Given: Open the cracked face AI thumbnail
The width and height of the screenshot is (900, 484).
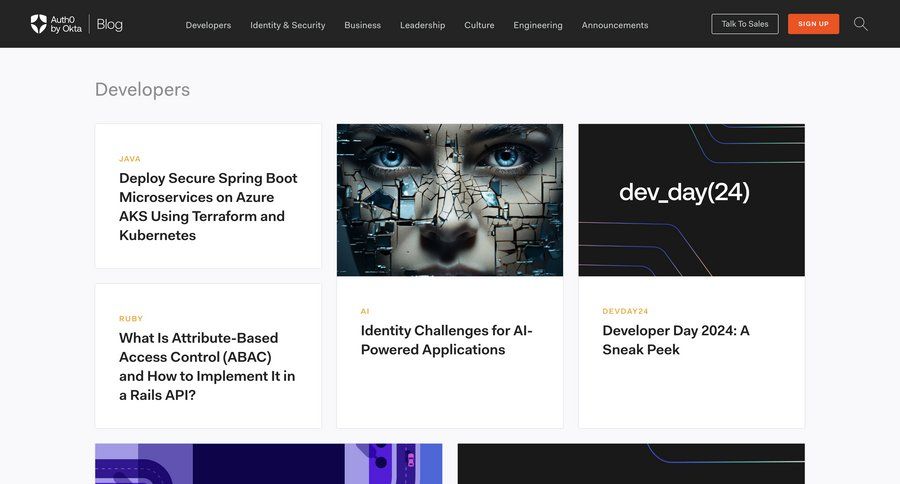Looking at the screenshot, I should coord(450,200).
